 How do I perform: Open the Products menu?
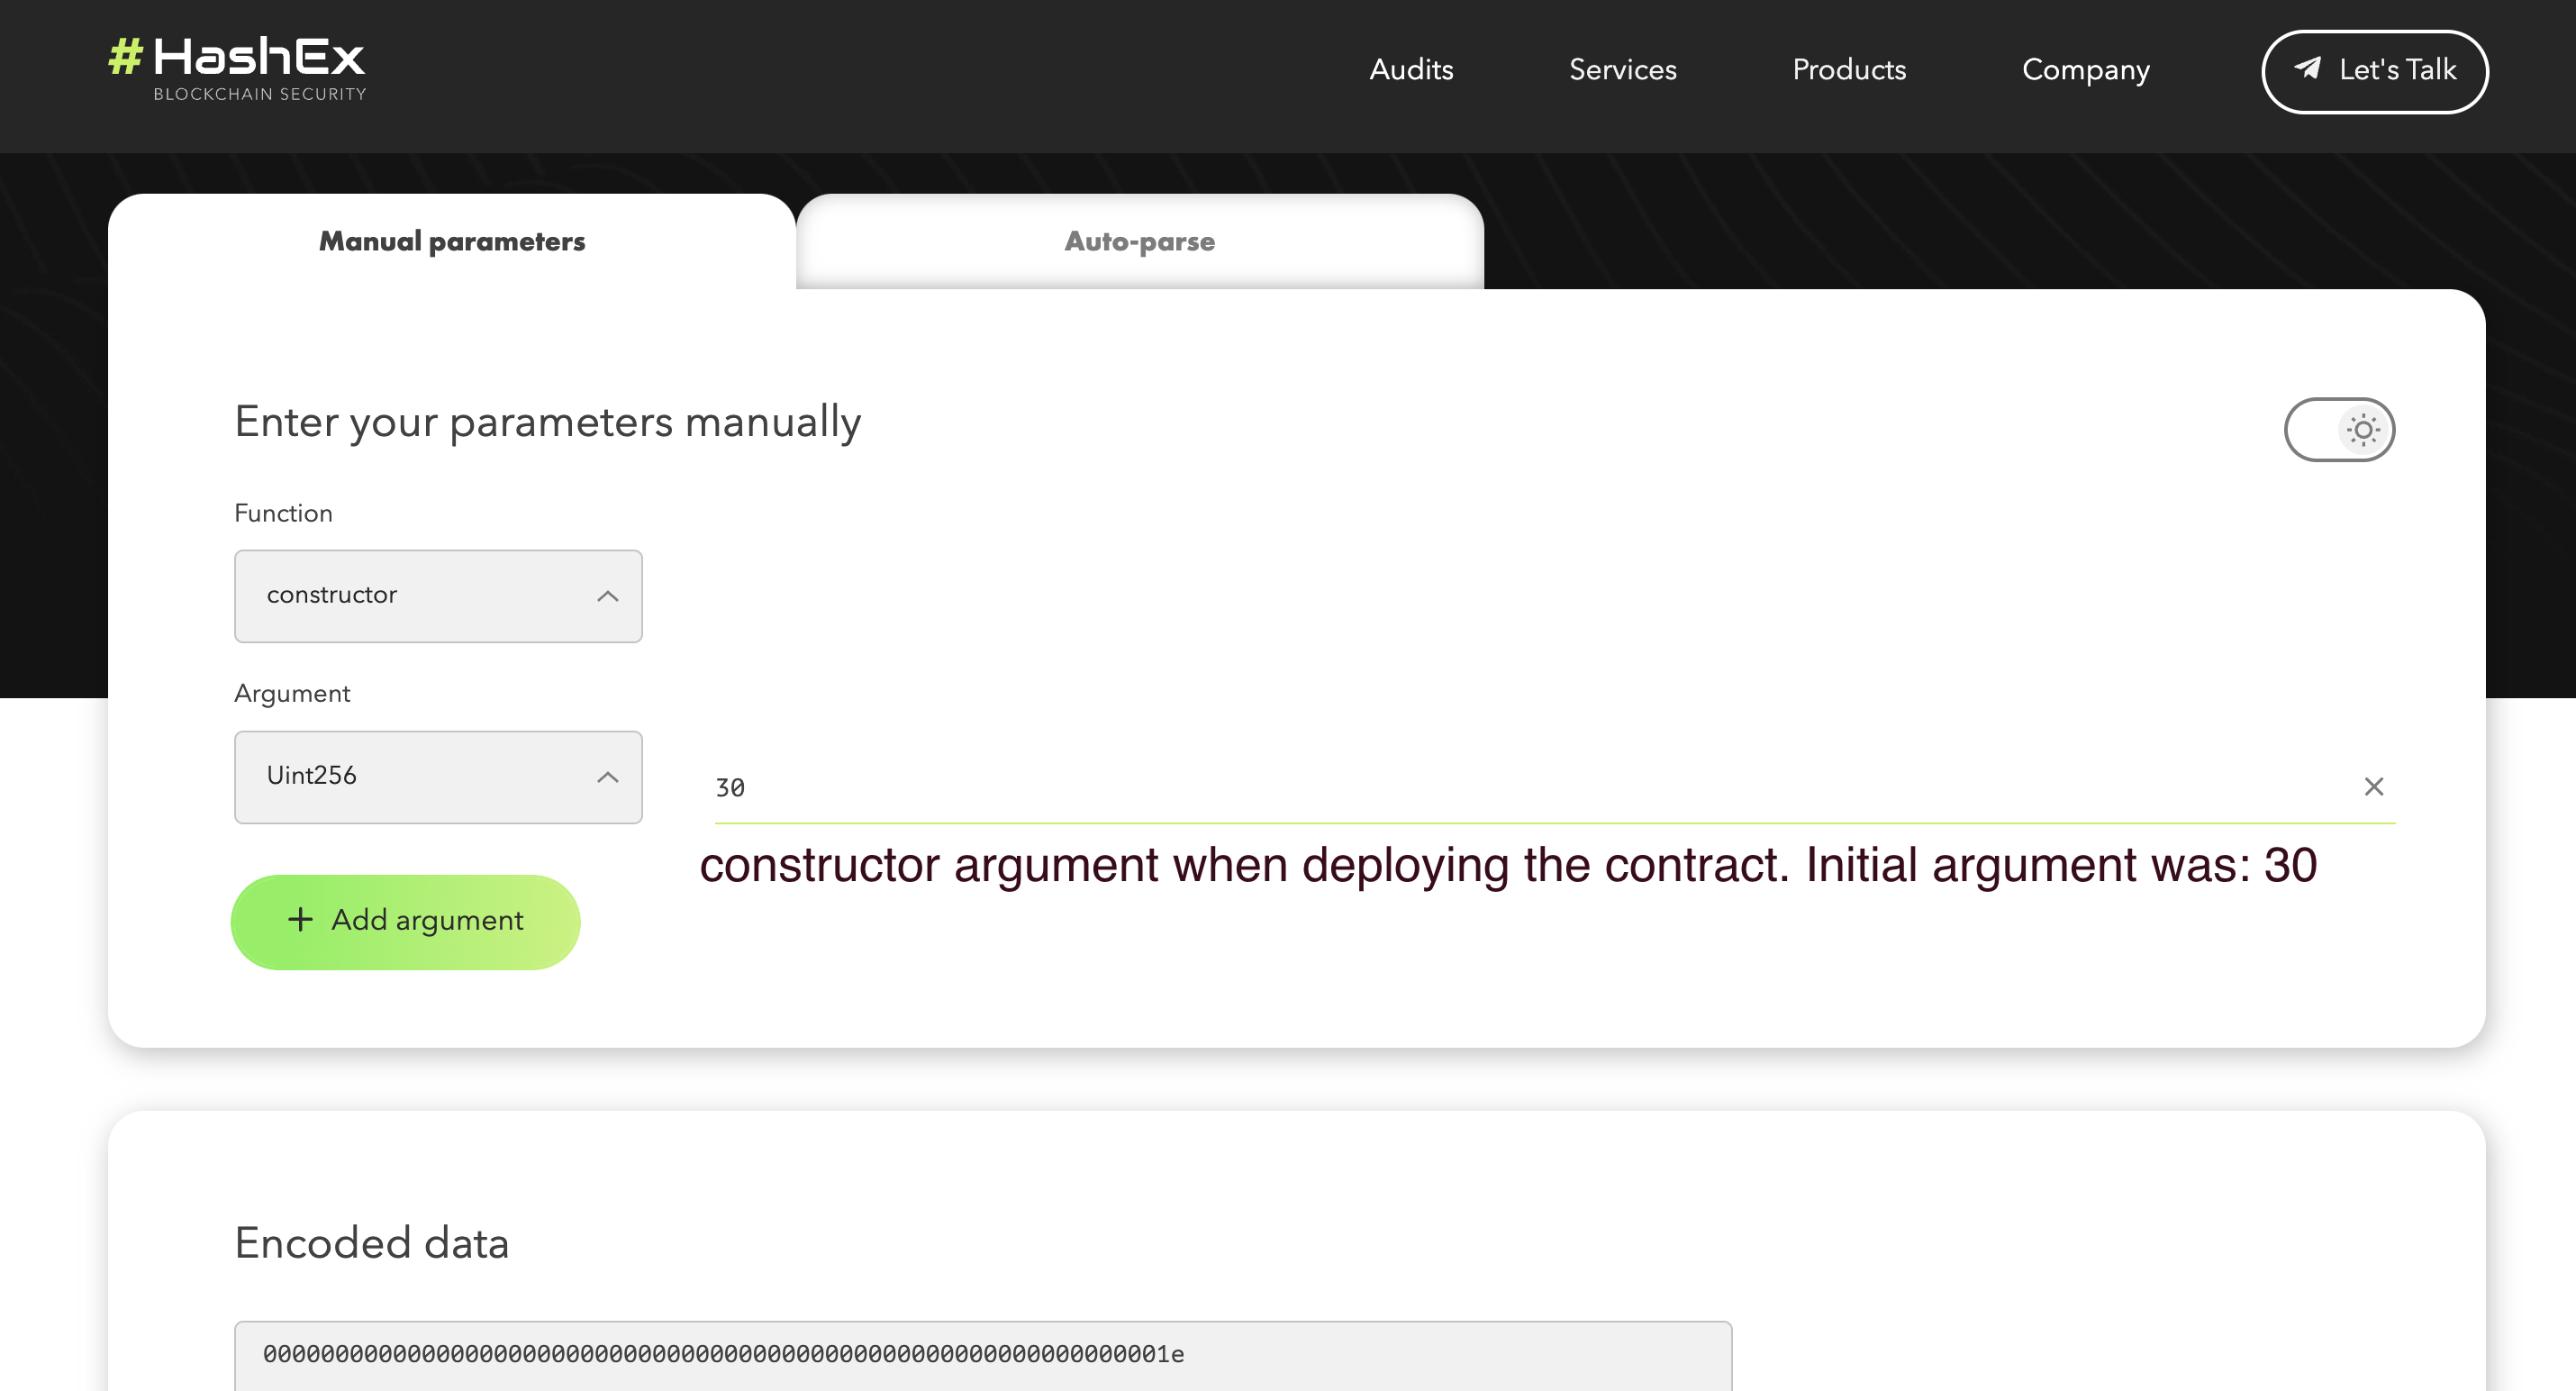pyautogui.click(x=1849, y=70)
